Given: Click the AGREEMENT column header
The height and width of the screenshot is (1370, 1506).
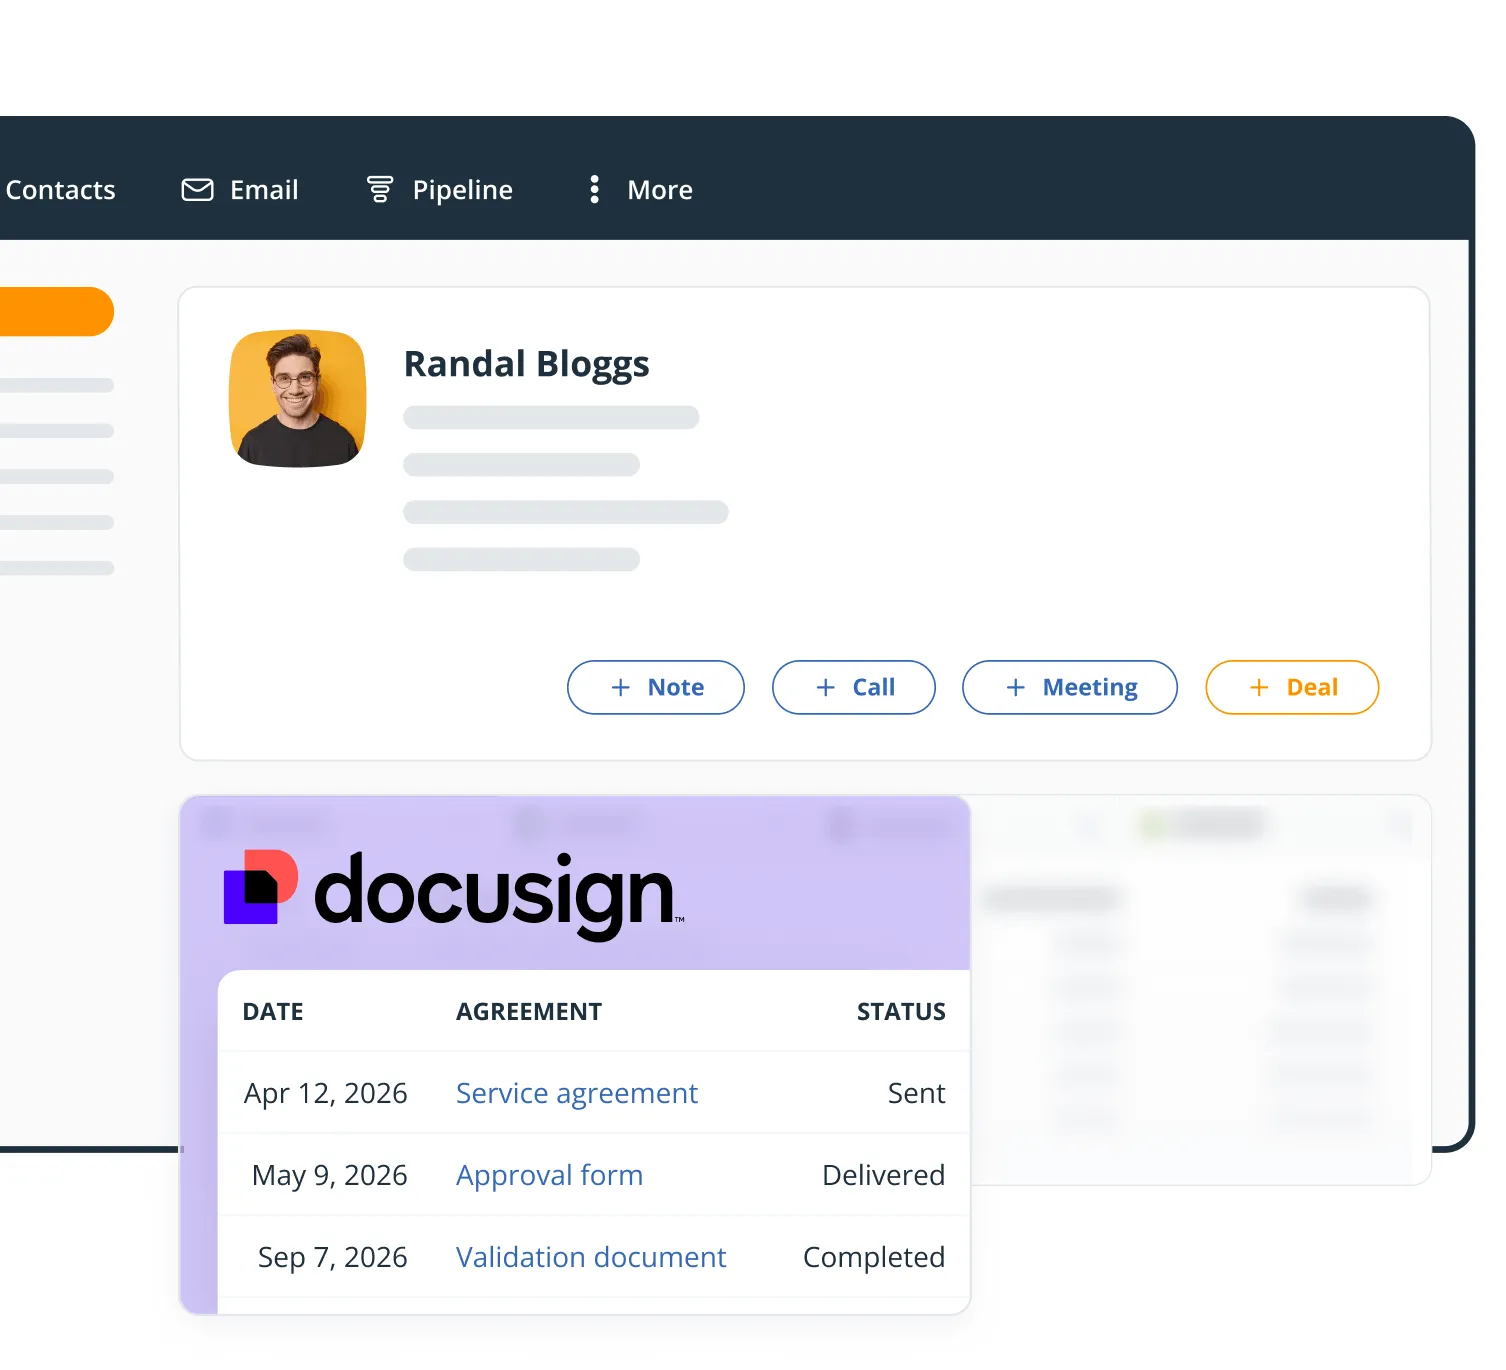Looking at the screenshot, I should pyautogui.click(x=529, y=1012).
